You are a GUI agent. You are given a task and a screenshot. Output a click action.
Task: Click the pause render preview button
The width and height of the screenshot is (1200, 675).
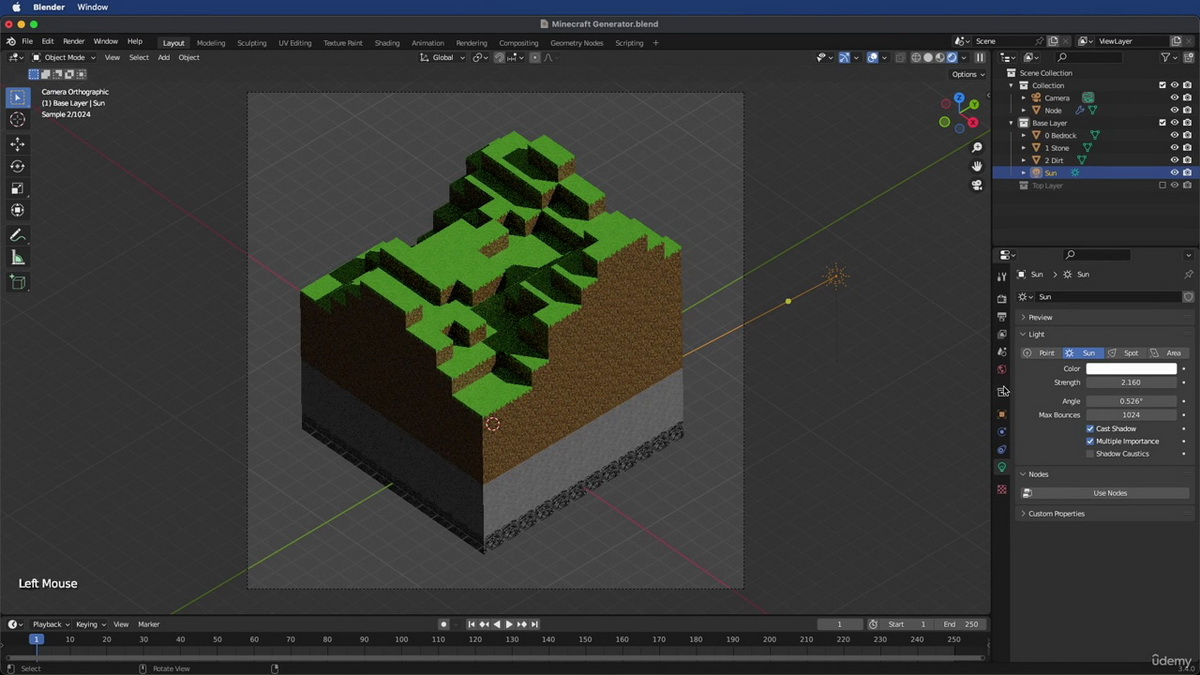[x=980, y=58]
